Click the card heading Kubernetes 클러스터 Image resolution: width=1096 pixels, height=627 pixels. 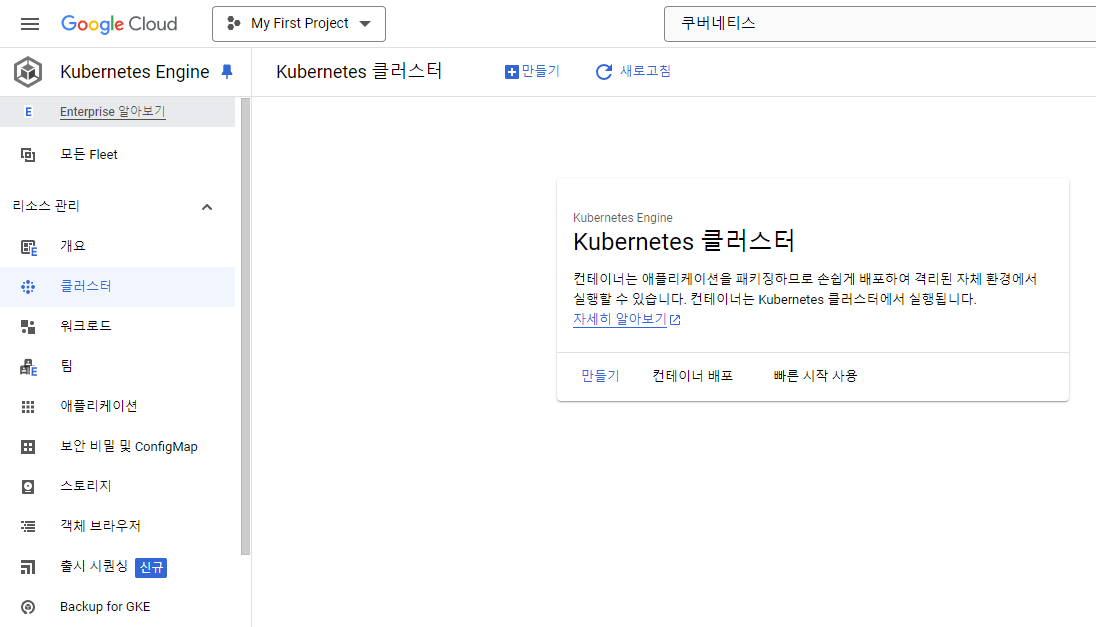point(684,241)
